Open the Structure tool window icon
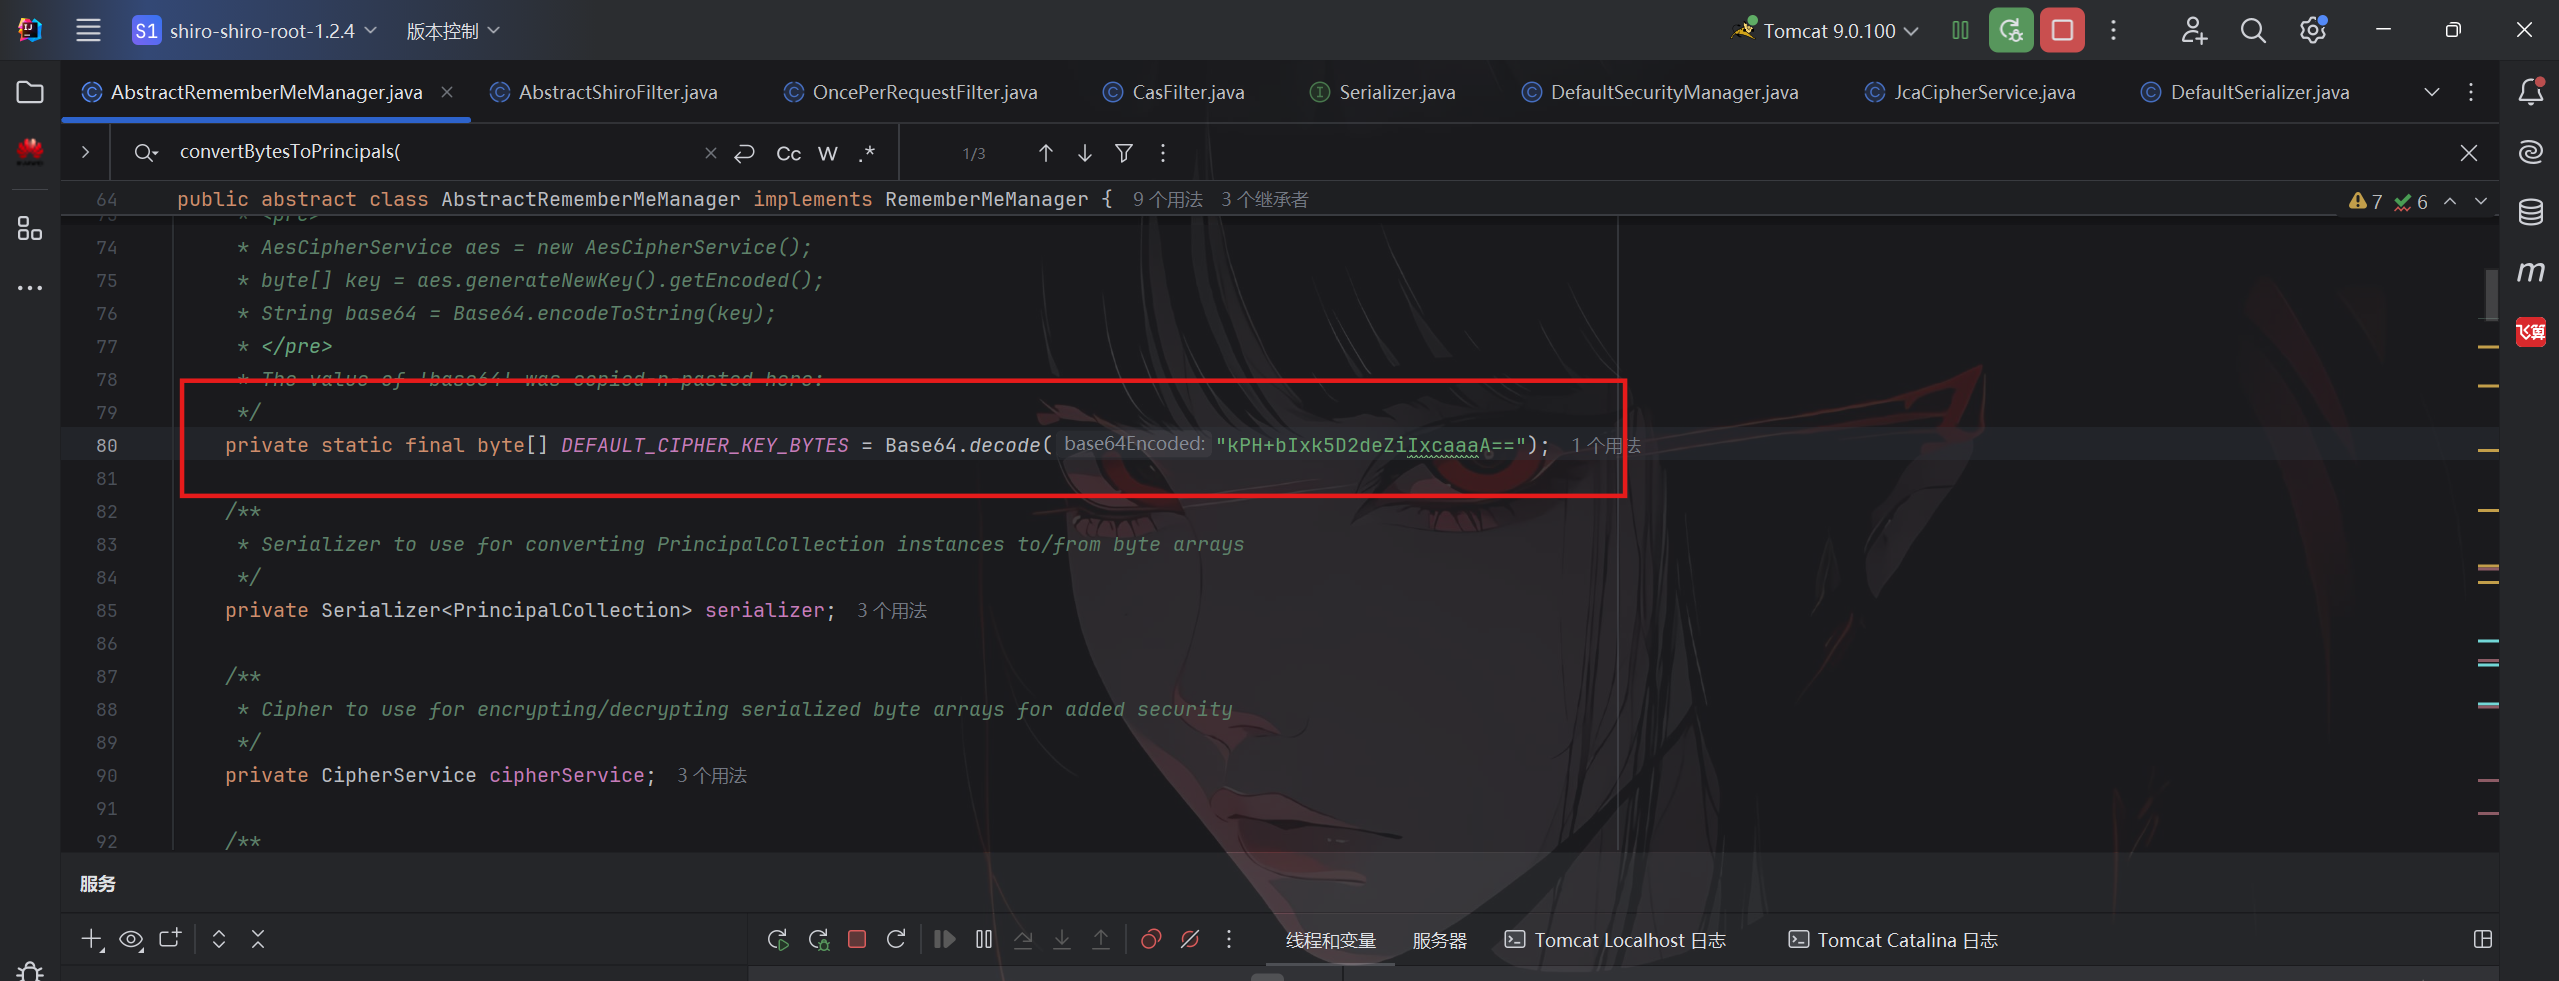The image size is (2559, 981). (x=30, y=229)
